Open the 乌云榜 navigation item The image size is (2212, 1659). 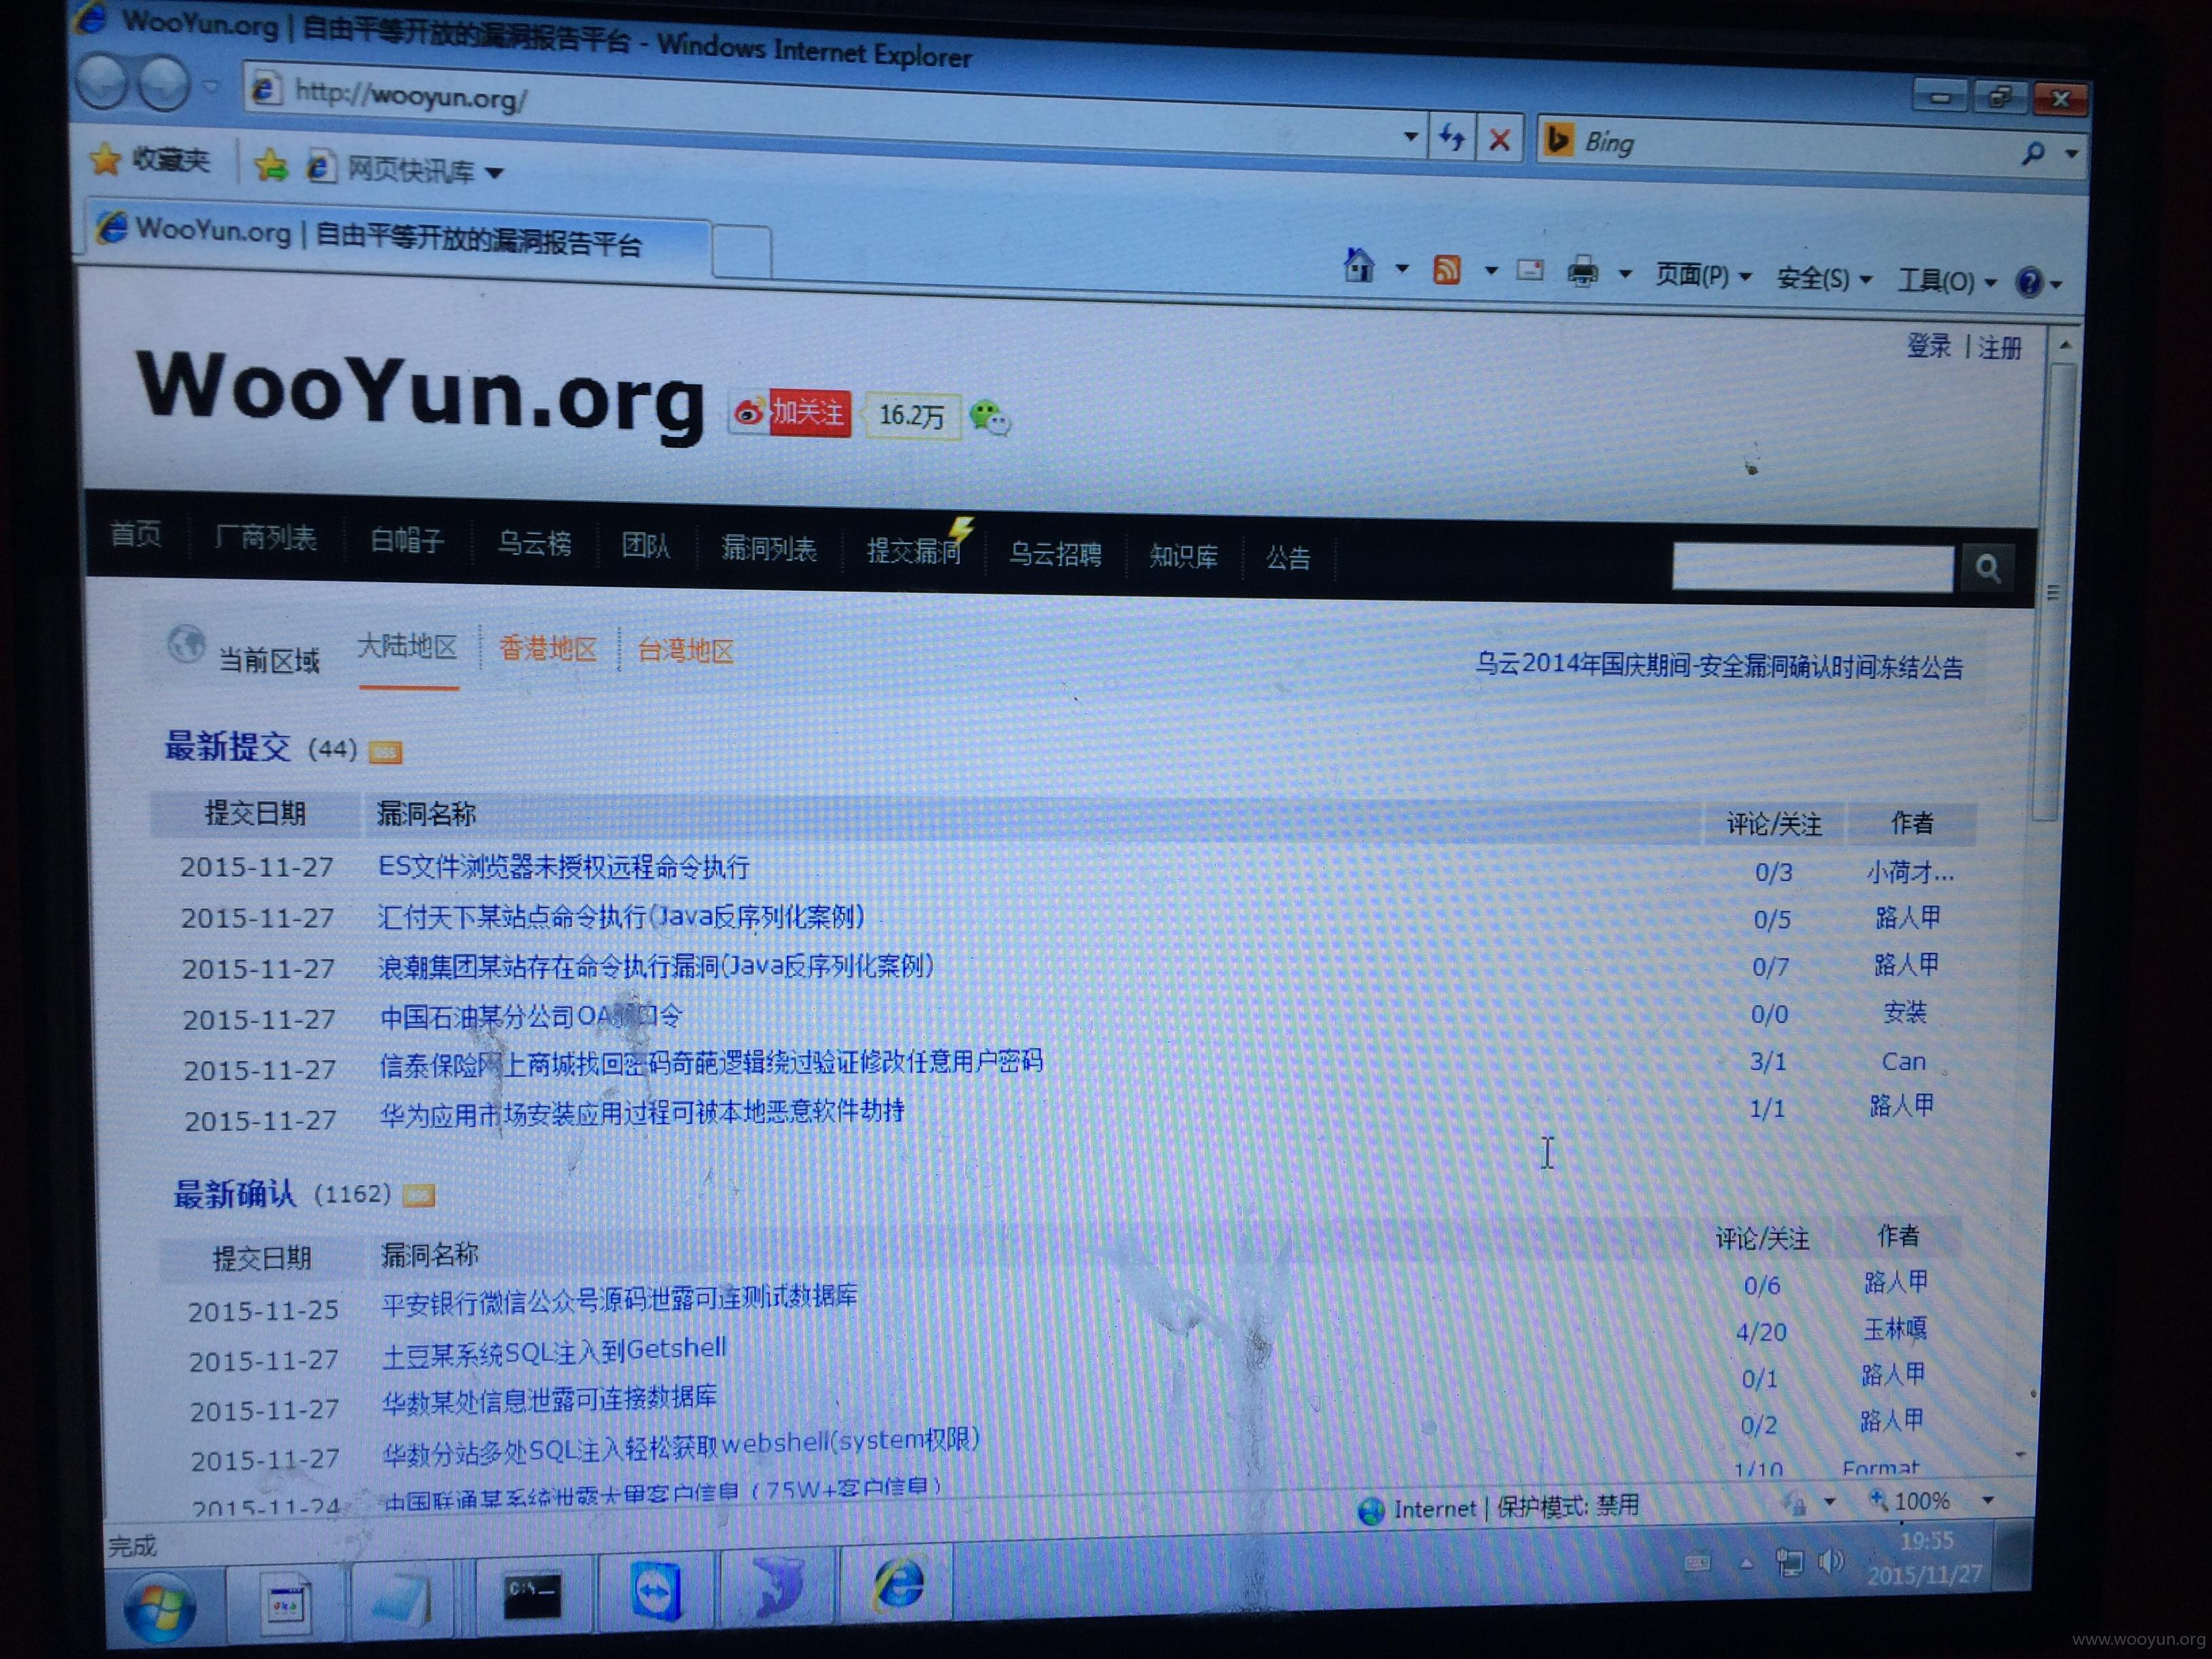point(535,543)
